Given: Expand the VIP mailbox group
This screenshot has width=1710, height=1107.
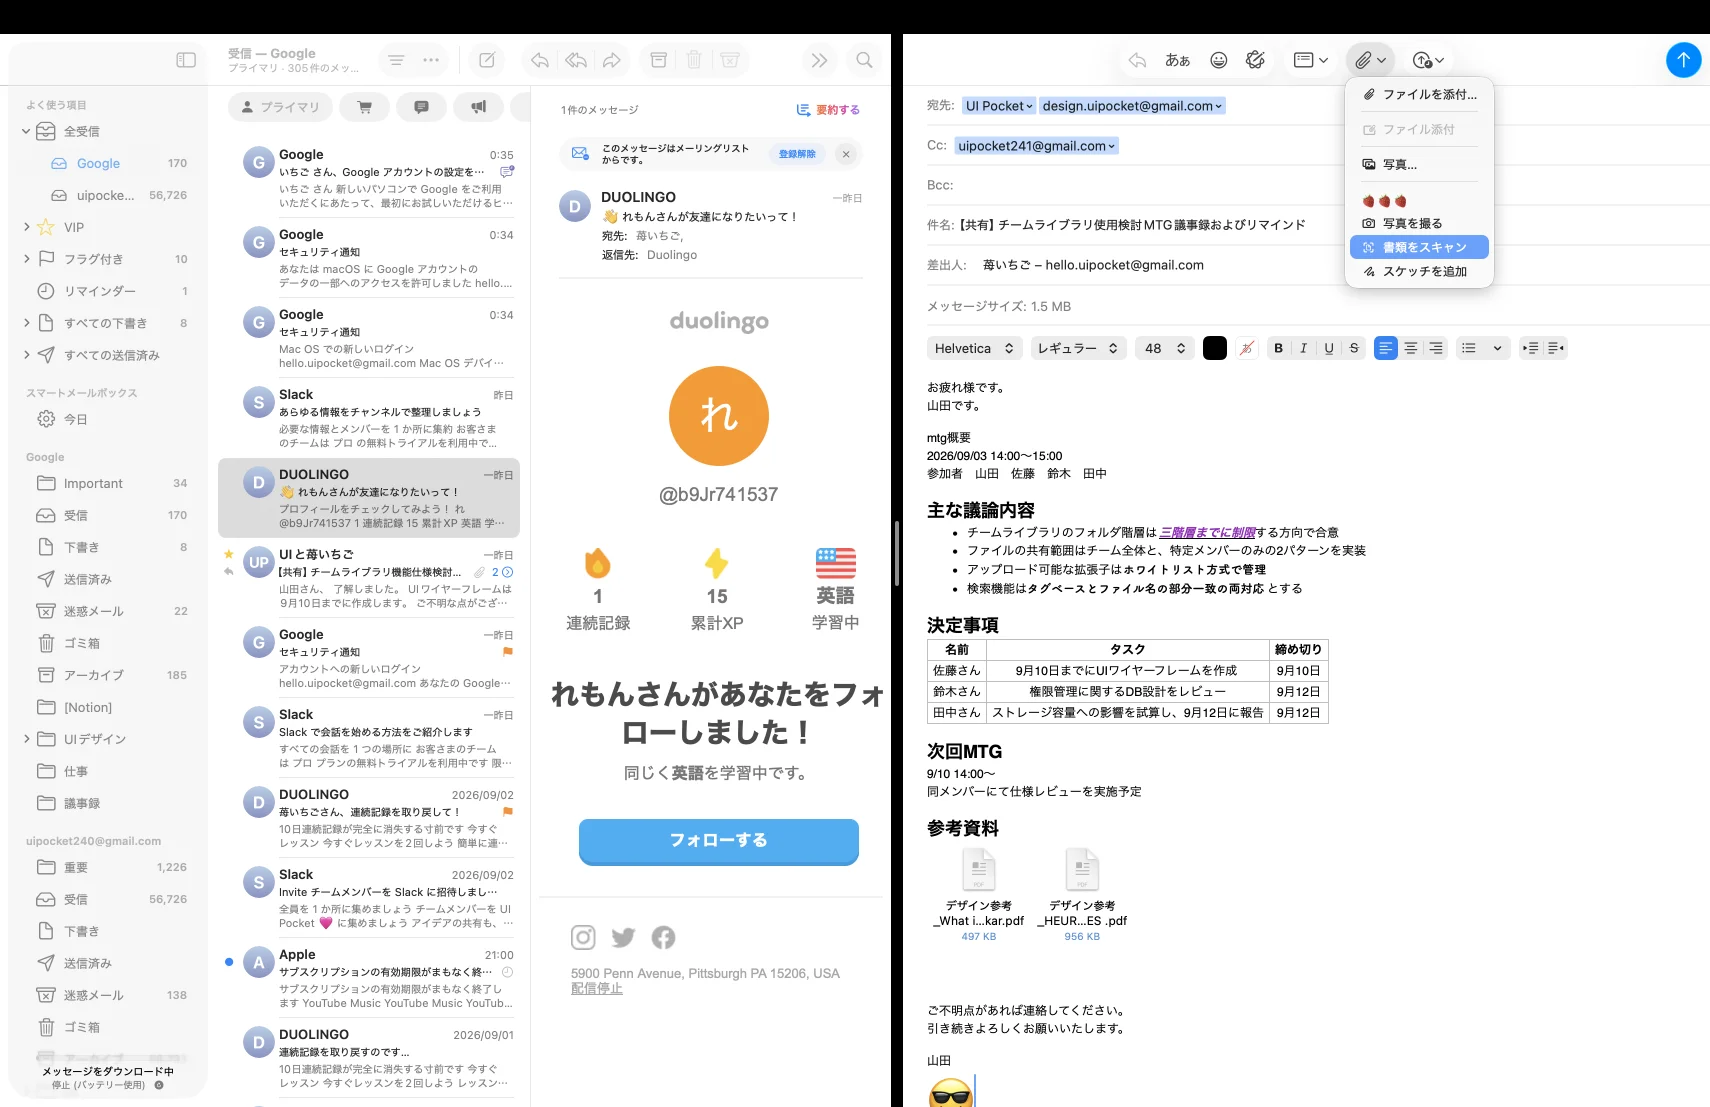Looking at the screenshot, I should tap(27, 227).
